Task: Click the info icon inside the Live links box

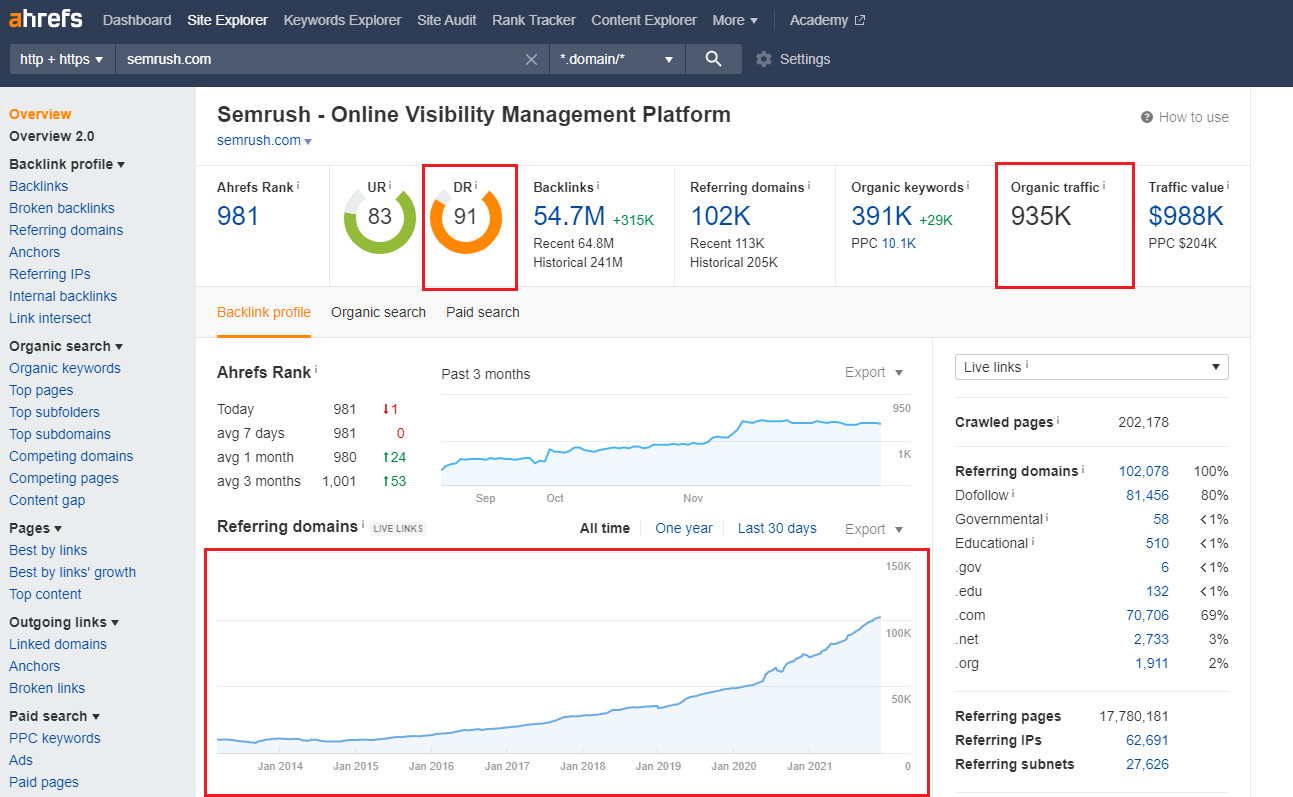Action: tap(1027, 365)
